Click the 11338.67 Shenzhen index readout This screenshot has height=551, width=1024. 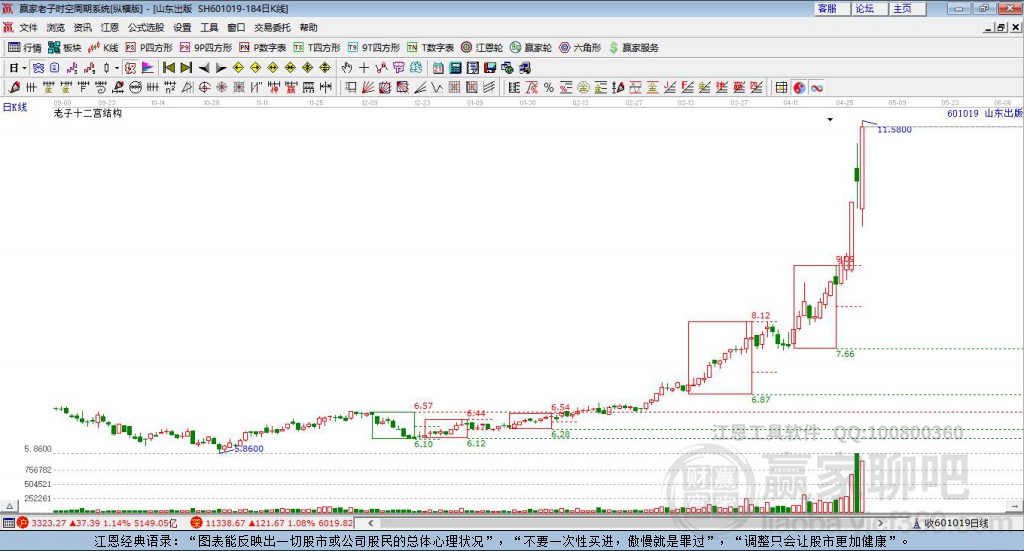click(x=225, y=523)
